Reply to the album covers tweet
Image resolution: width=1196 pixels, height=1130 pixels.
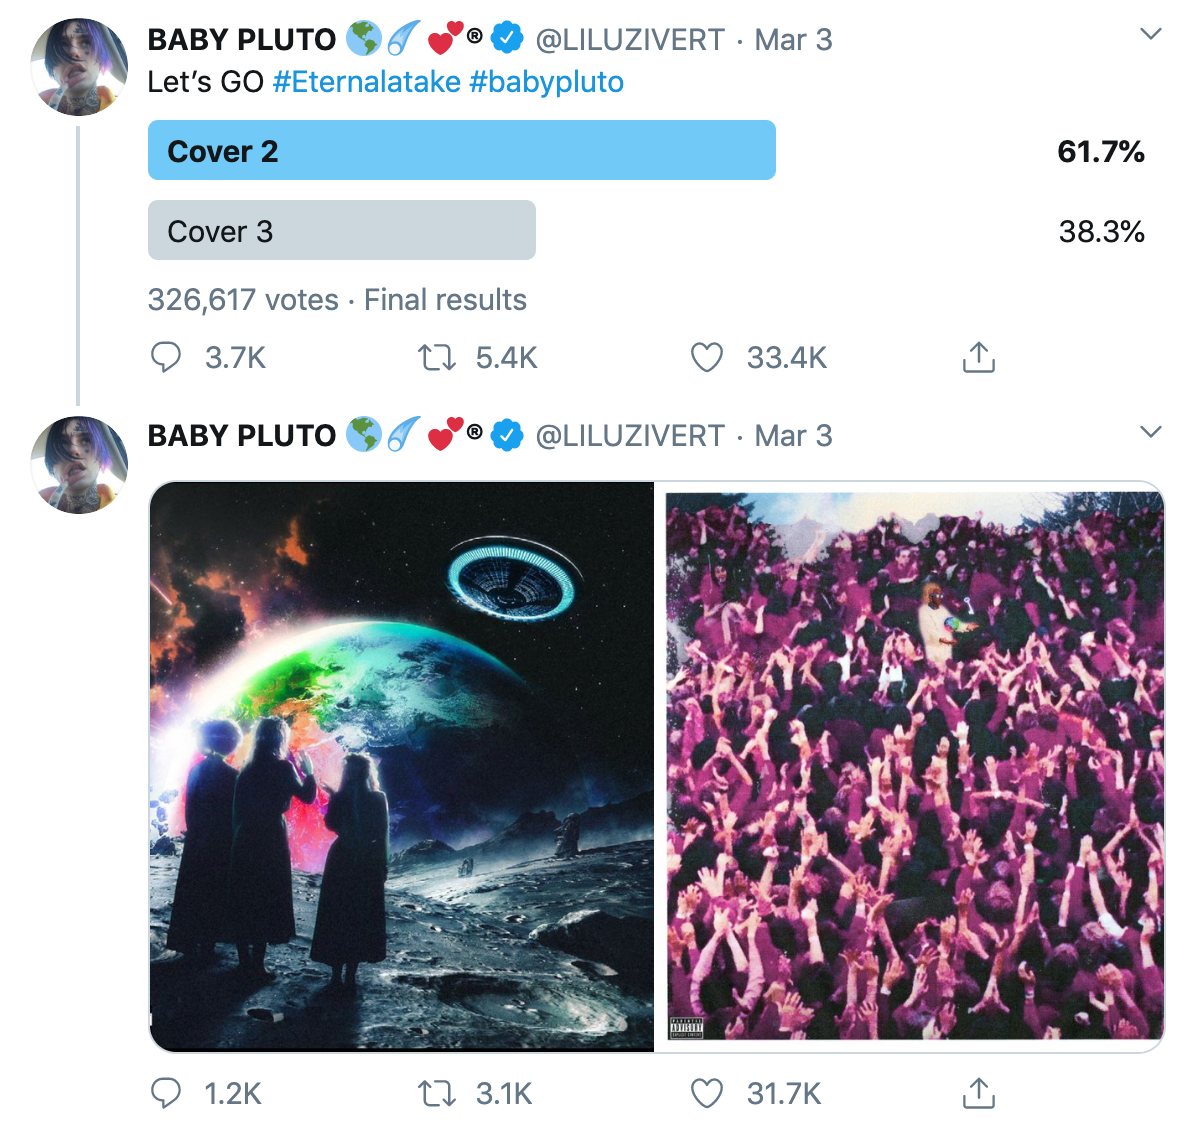tap(166, 1094)
